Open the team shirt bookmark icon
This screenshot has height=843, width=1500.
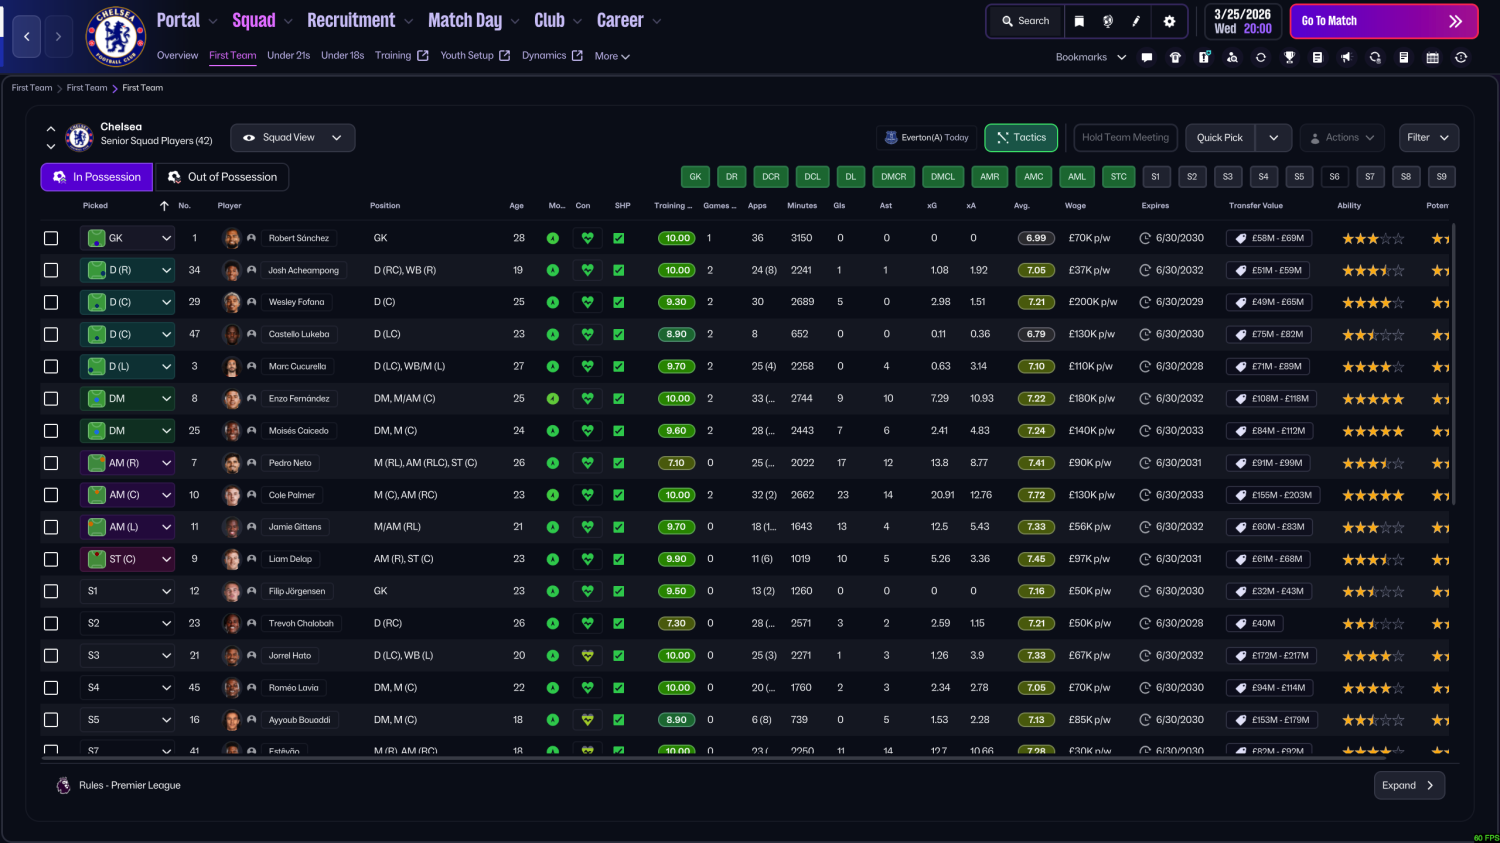(x=1175, y=57)
